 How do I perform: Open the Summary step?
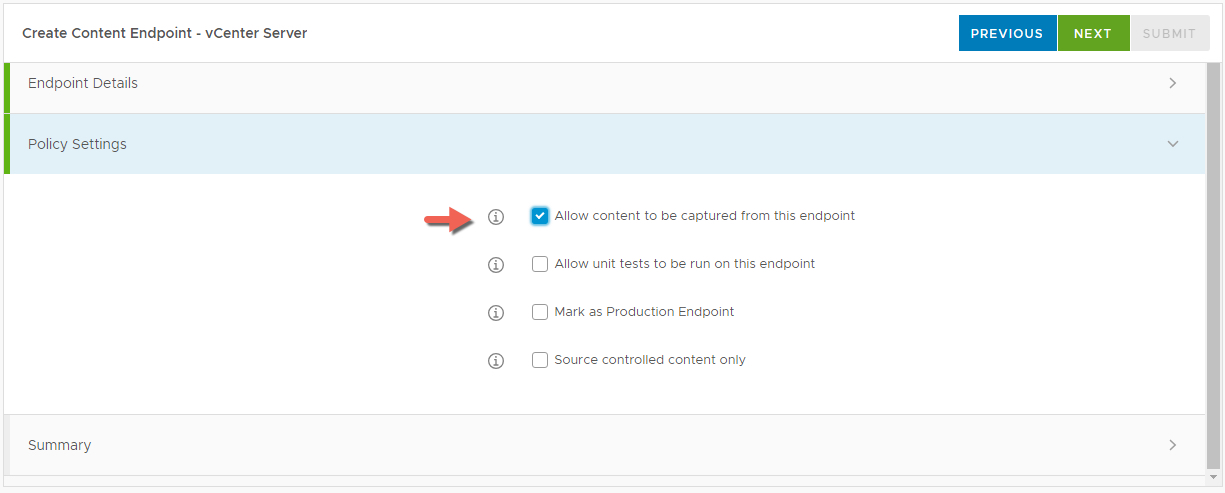[60, 445]
